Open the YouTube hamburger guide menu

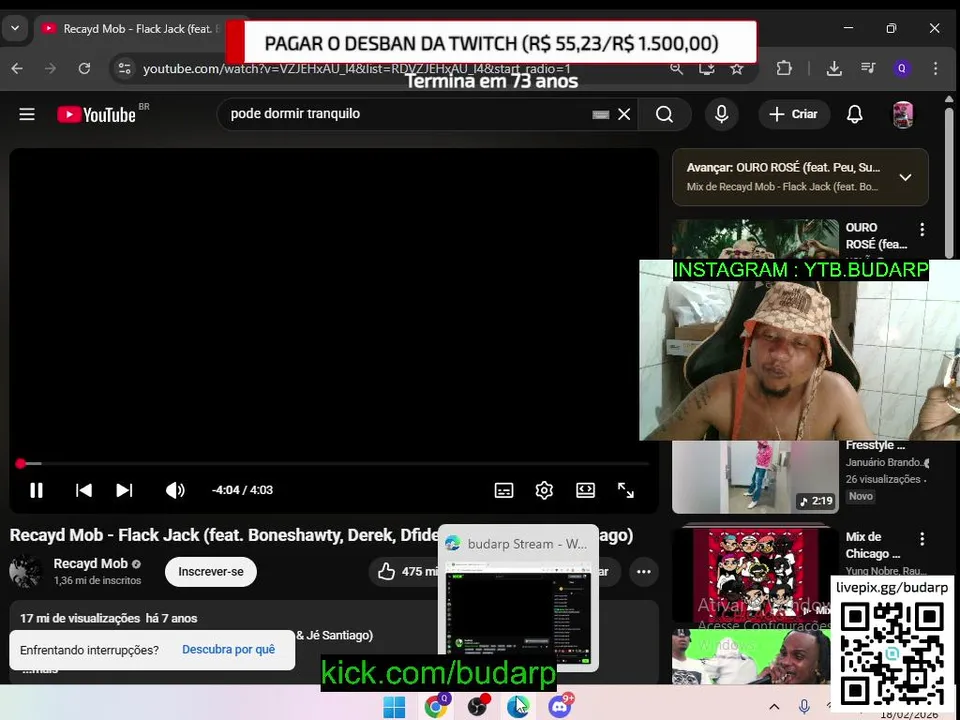(x=27, y=114)
